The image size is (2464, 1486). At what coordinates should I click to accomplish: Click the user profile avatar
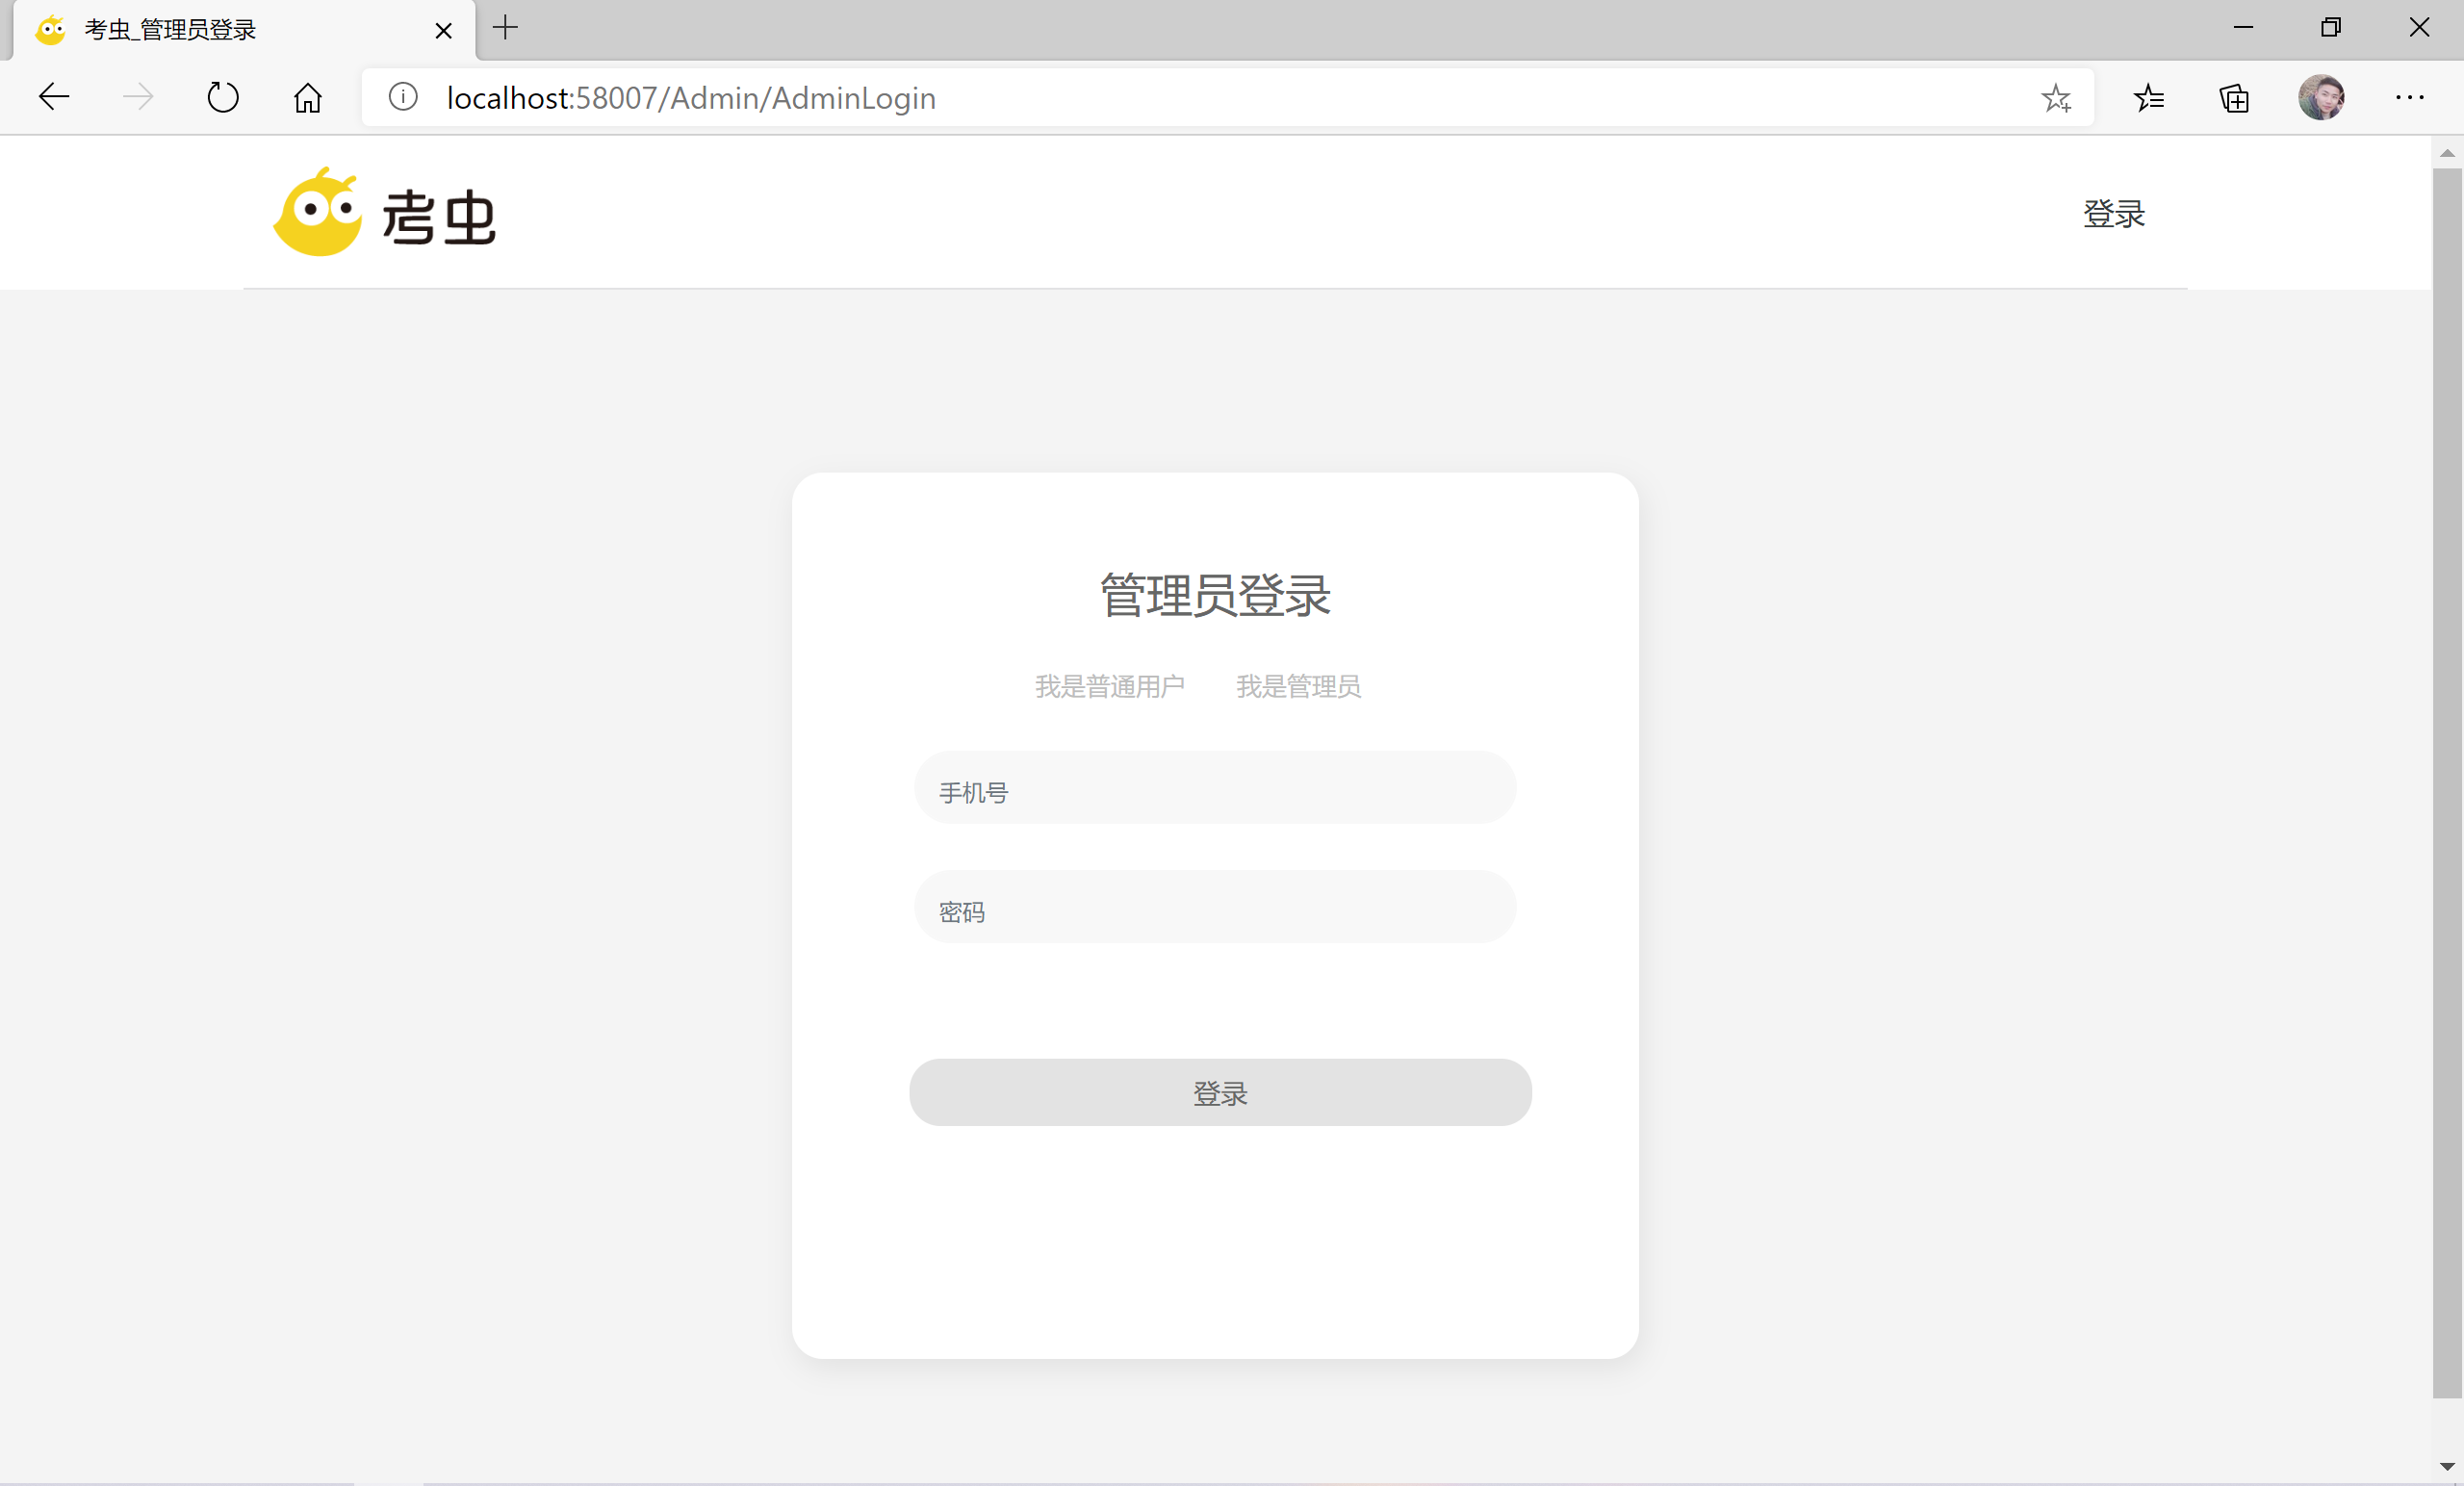(2321, 97)
